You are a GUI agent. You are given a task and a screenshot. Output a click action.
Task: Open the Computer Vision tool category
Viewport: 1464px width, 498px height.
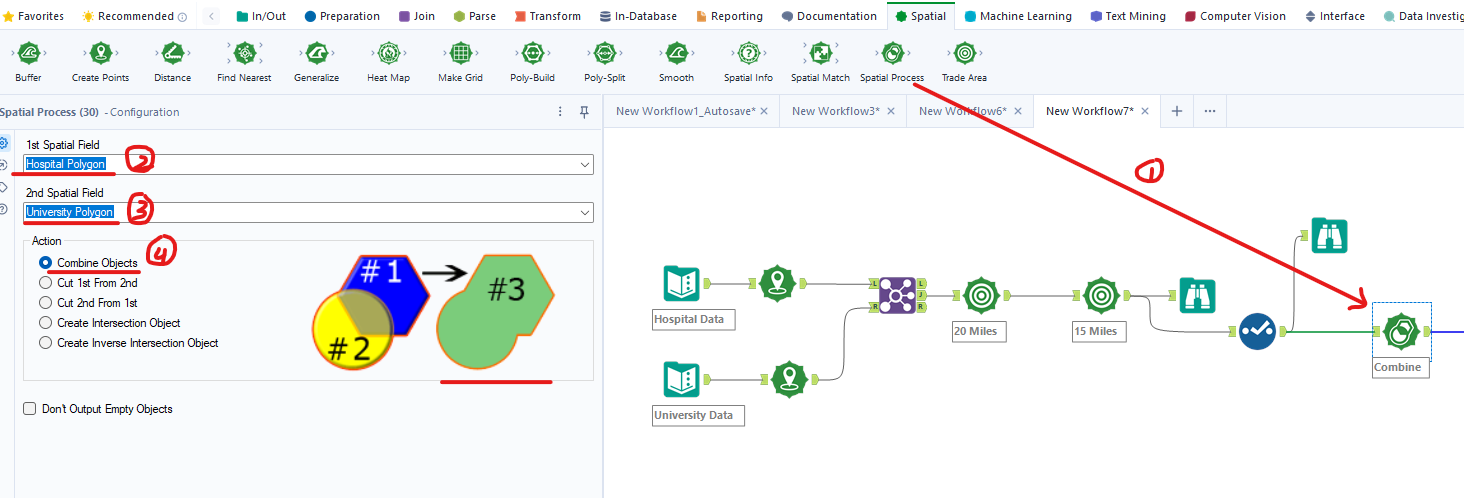1235,16
